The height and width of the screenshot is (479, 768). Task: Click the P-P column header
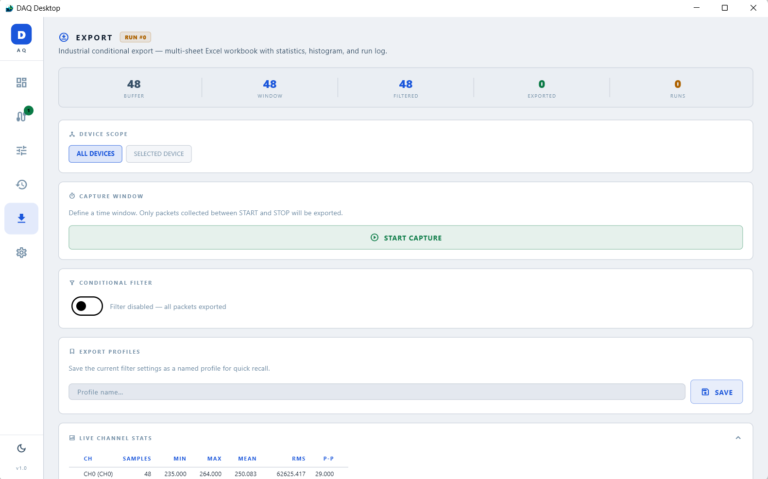pos(329,459)
